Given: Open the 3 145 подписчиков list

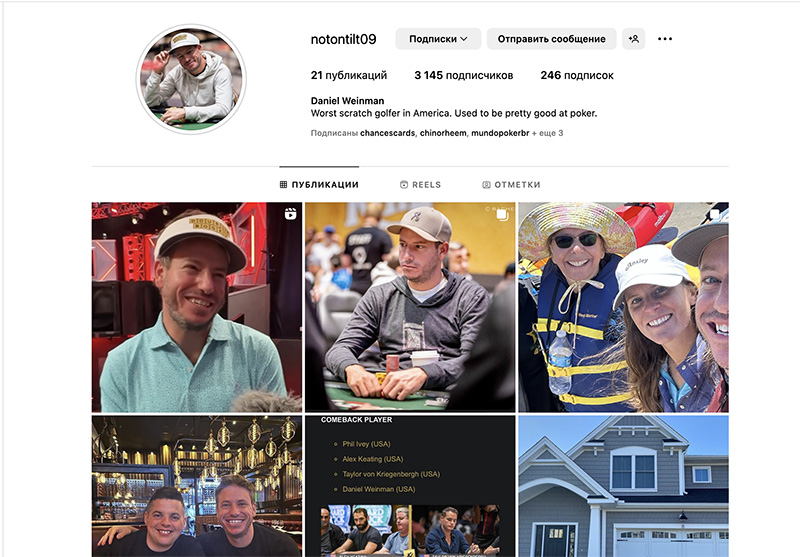Looking at the screenshot, I should click(x=464, y=75).
